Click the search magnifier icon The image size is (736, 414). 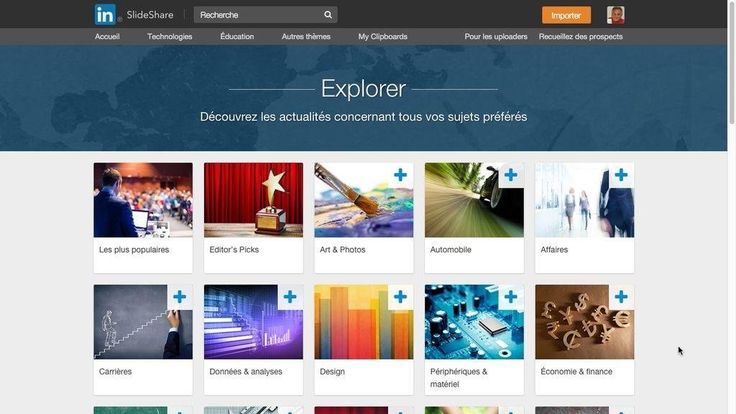pyautogui.click(x=328, y=15)
